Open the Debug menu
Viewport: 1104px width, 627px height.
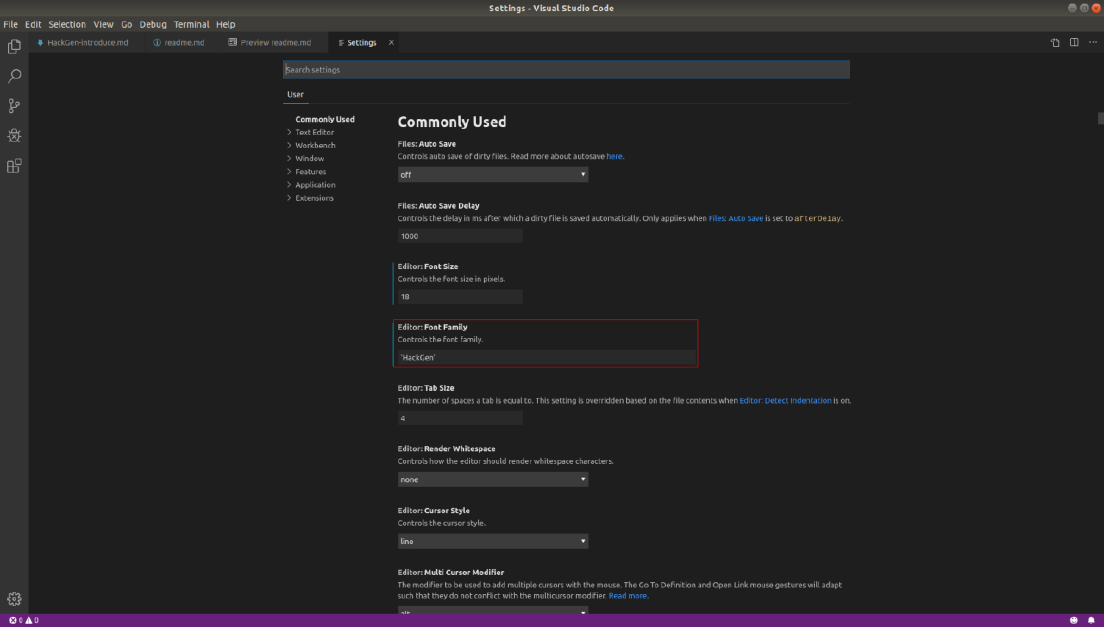point(153,24)
